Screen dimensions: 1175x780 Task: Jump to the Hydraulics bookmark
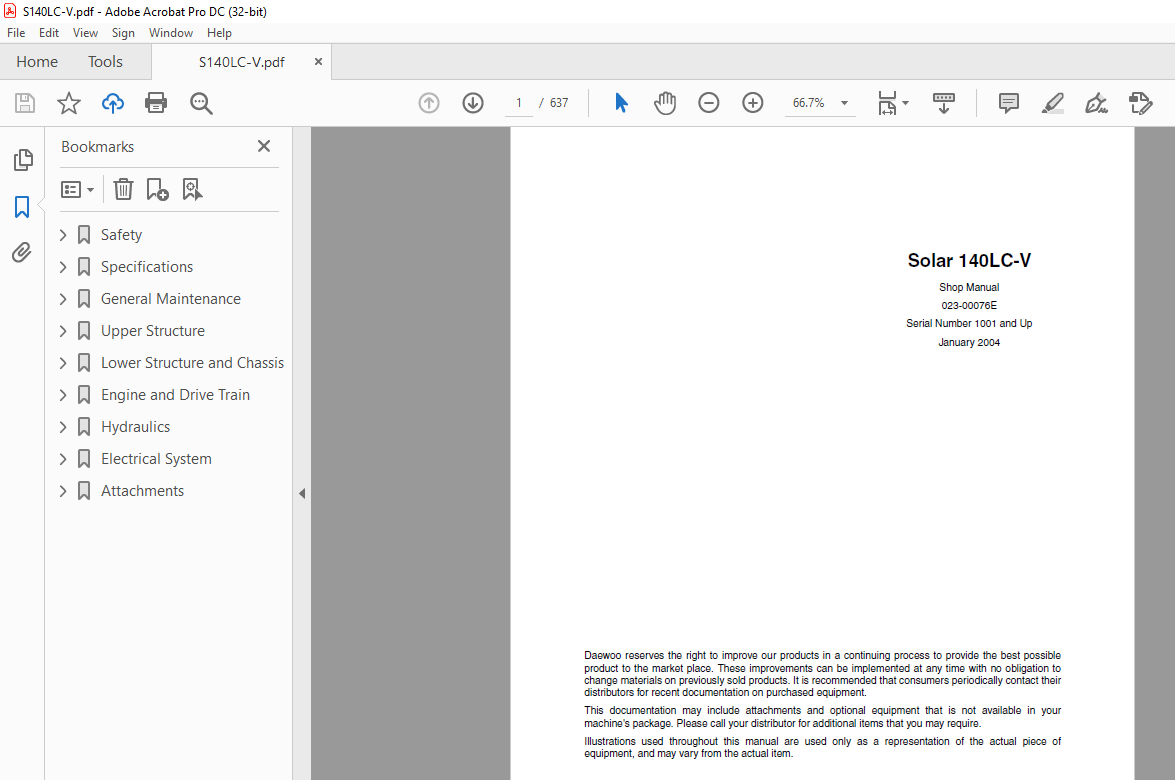(x=136, y=426)
